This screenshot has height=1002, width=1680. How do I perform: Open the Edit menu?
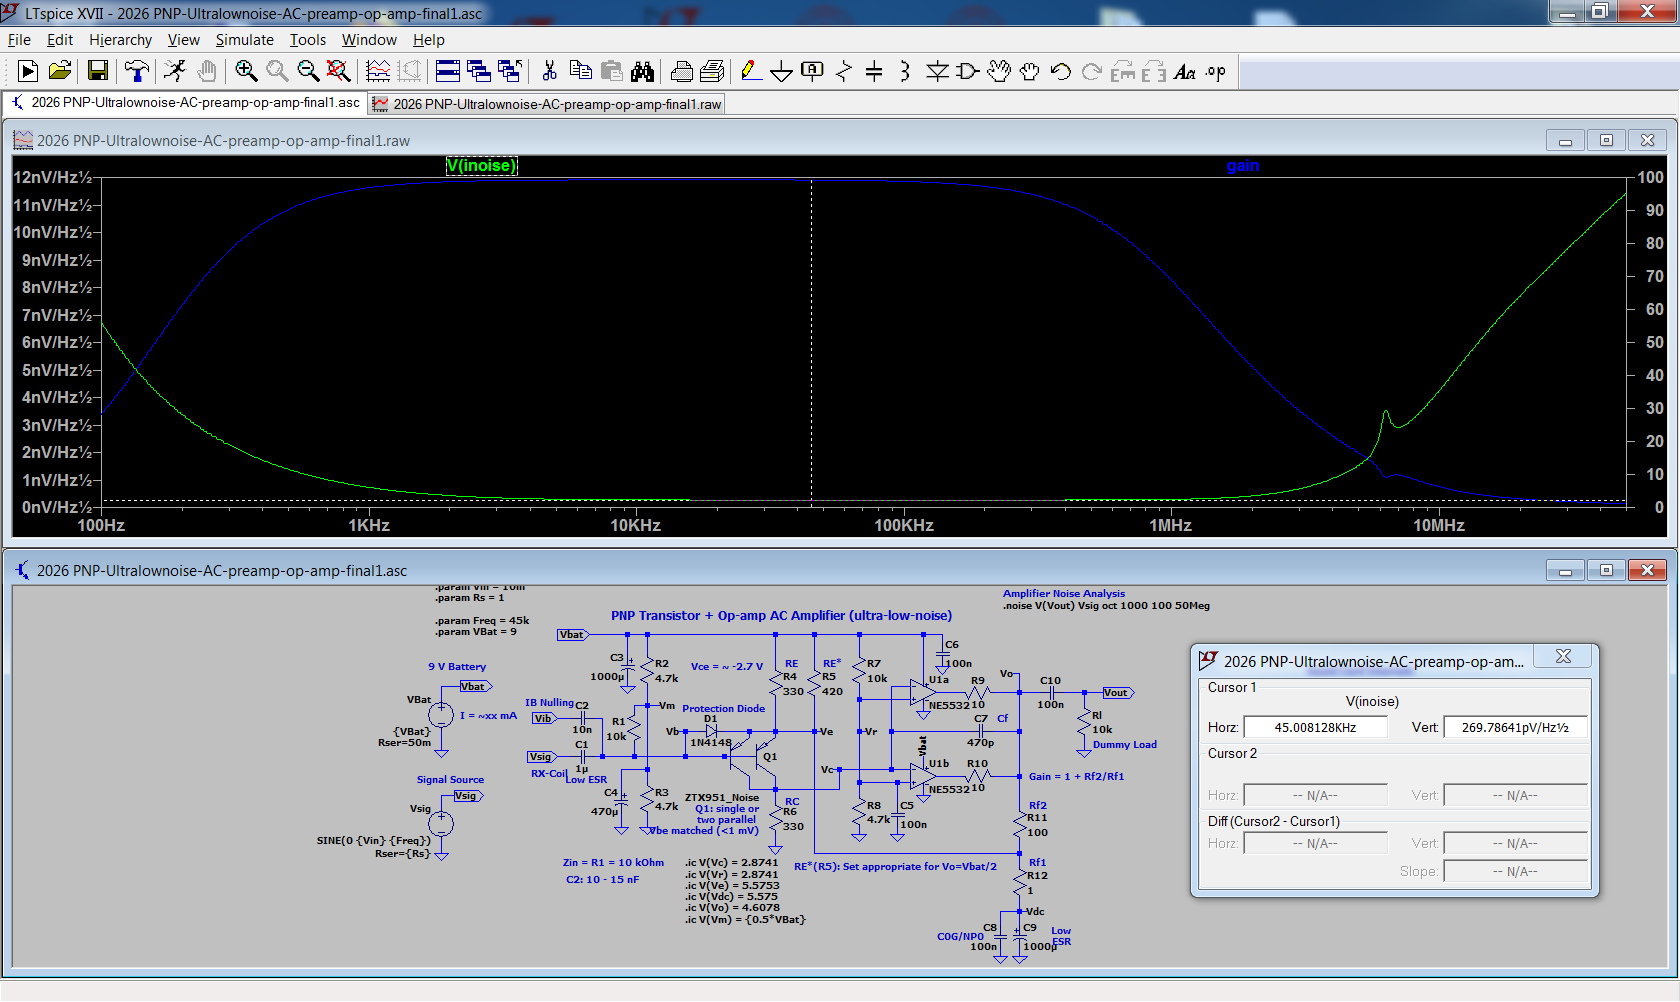(x=60, y=40)
